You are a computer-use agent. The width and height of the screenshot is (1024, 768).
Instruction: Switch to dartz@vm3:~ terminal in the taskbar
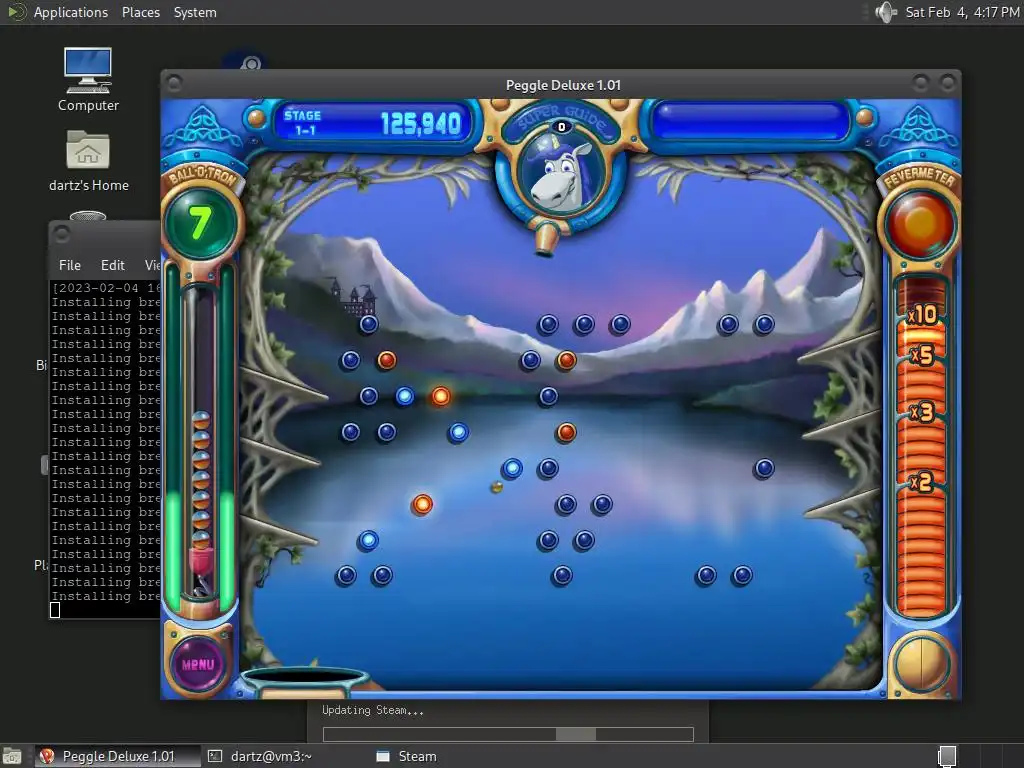(x=259, y=756)
